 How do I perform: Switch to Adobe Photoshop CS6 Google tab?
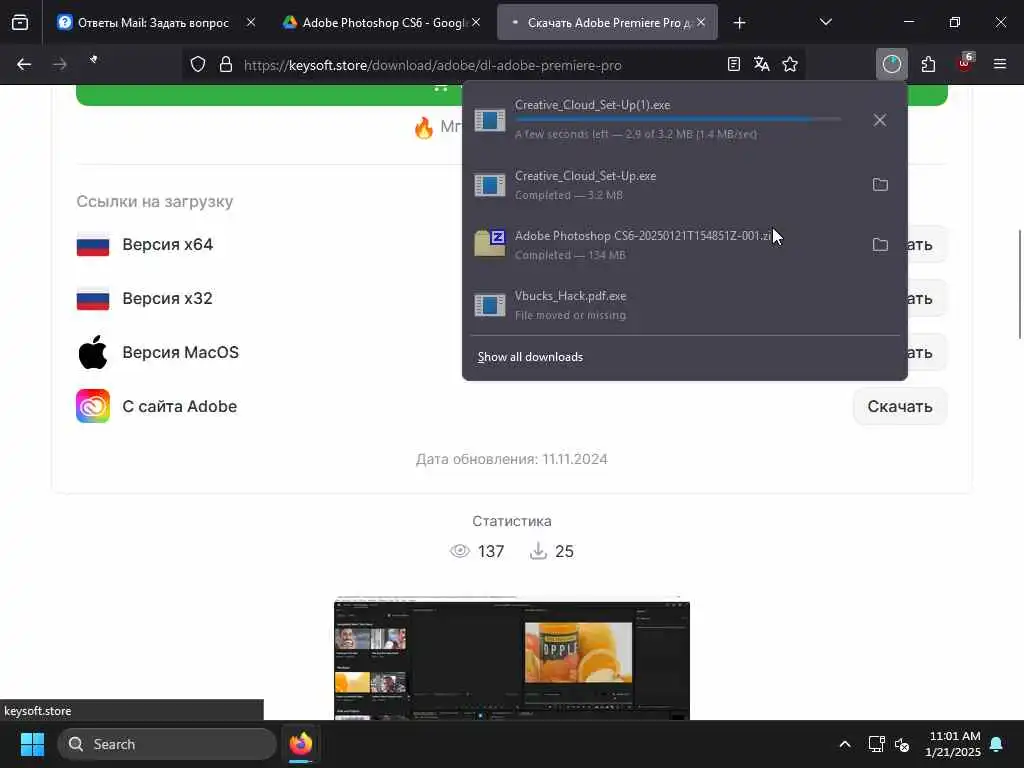pyautogui.click(x=382, y=23)
